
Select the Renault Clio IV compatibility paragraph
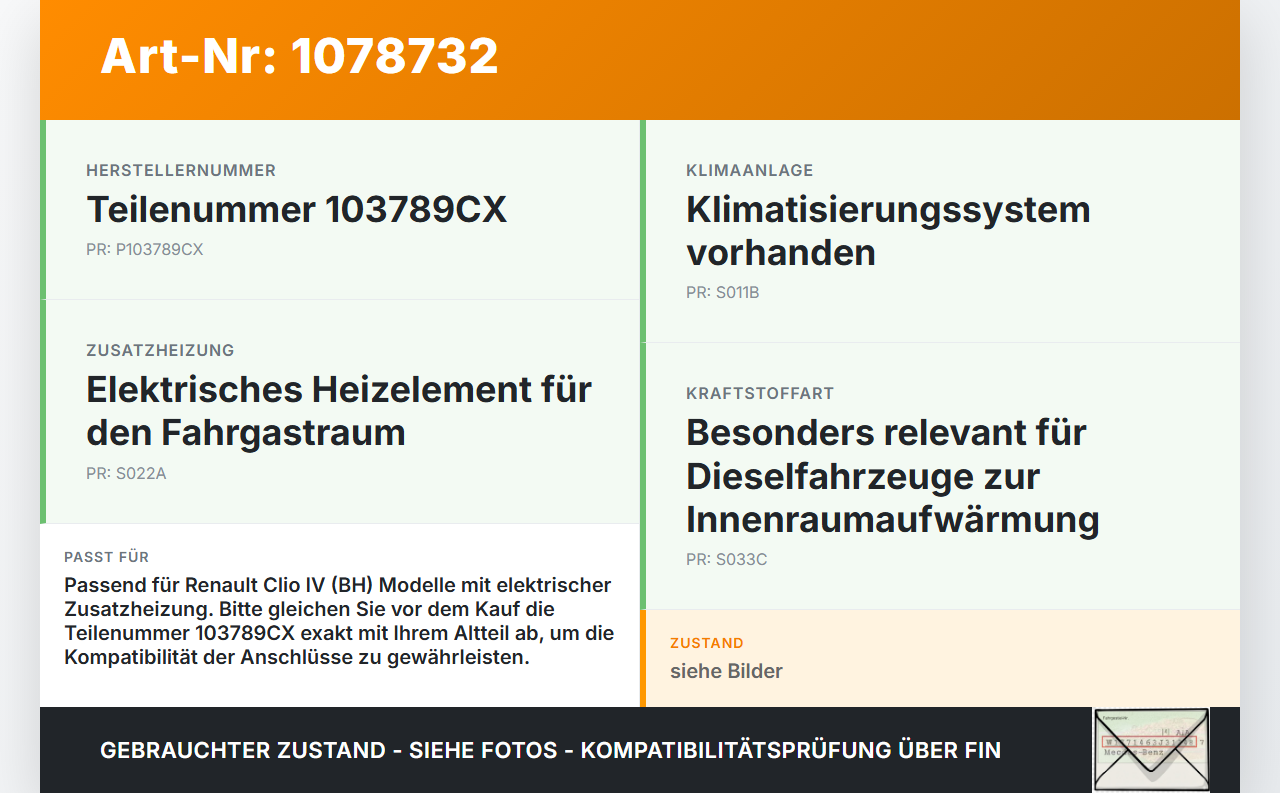339,621
